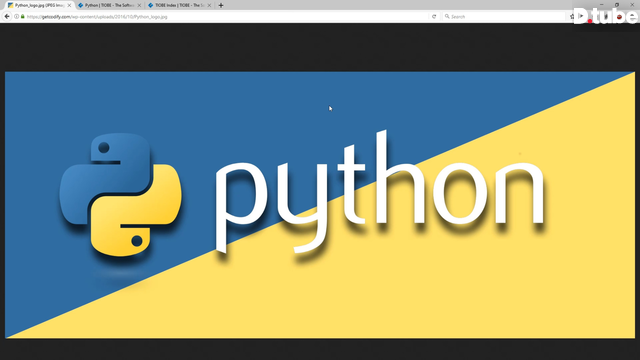Viewport: 640px width, 360px height.
Task: Go back to the previous page
Action: [x=7, y=17]
